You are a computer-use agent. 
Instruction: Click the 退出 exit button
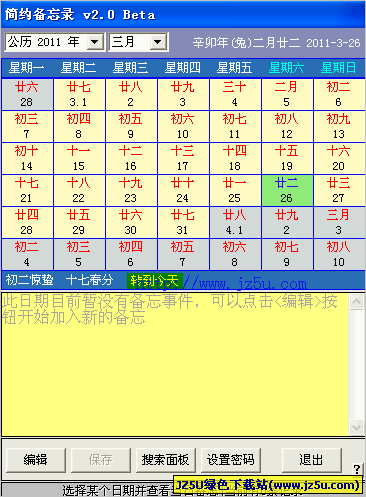point(312,460)
